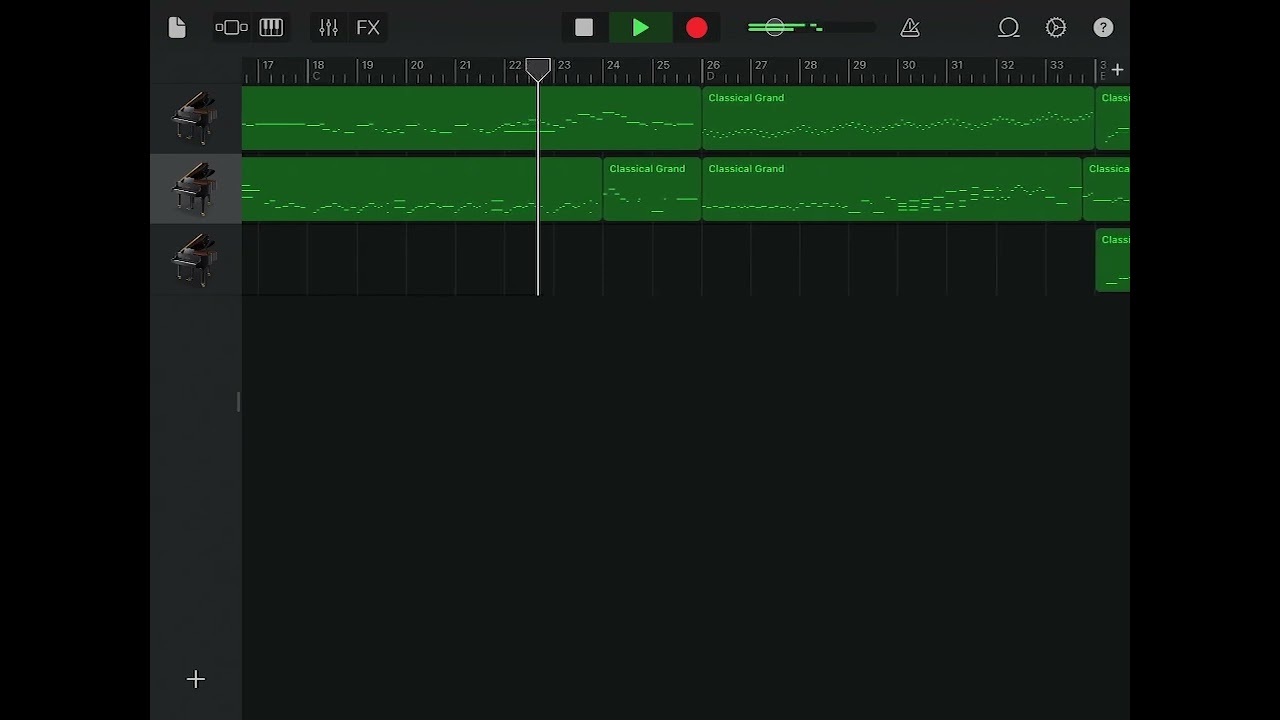The height and width of the screenshot is (720, 1280).
Task: Select second track Classical Grand region at bar 26
Action: click(x=892, y=189)
